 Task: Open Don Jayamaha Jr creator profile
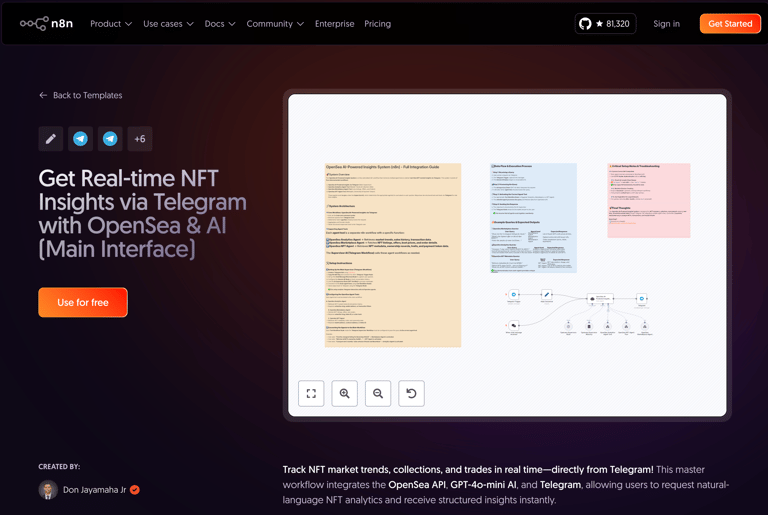tap(94, 490)
